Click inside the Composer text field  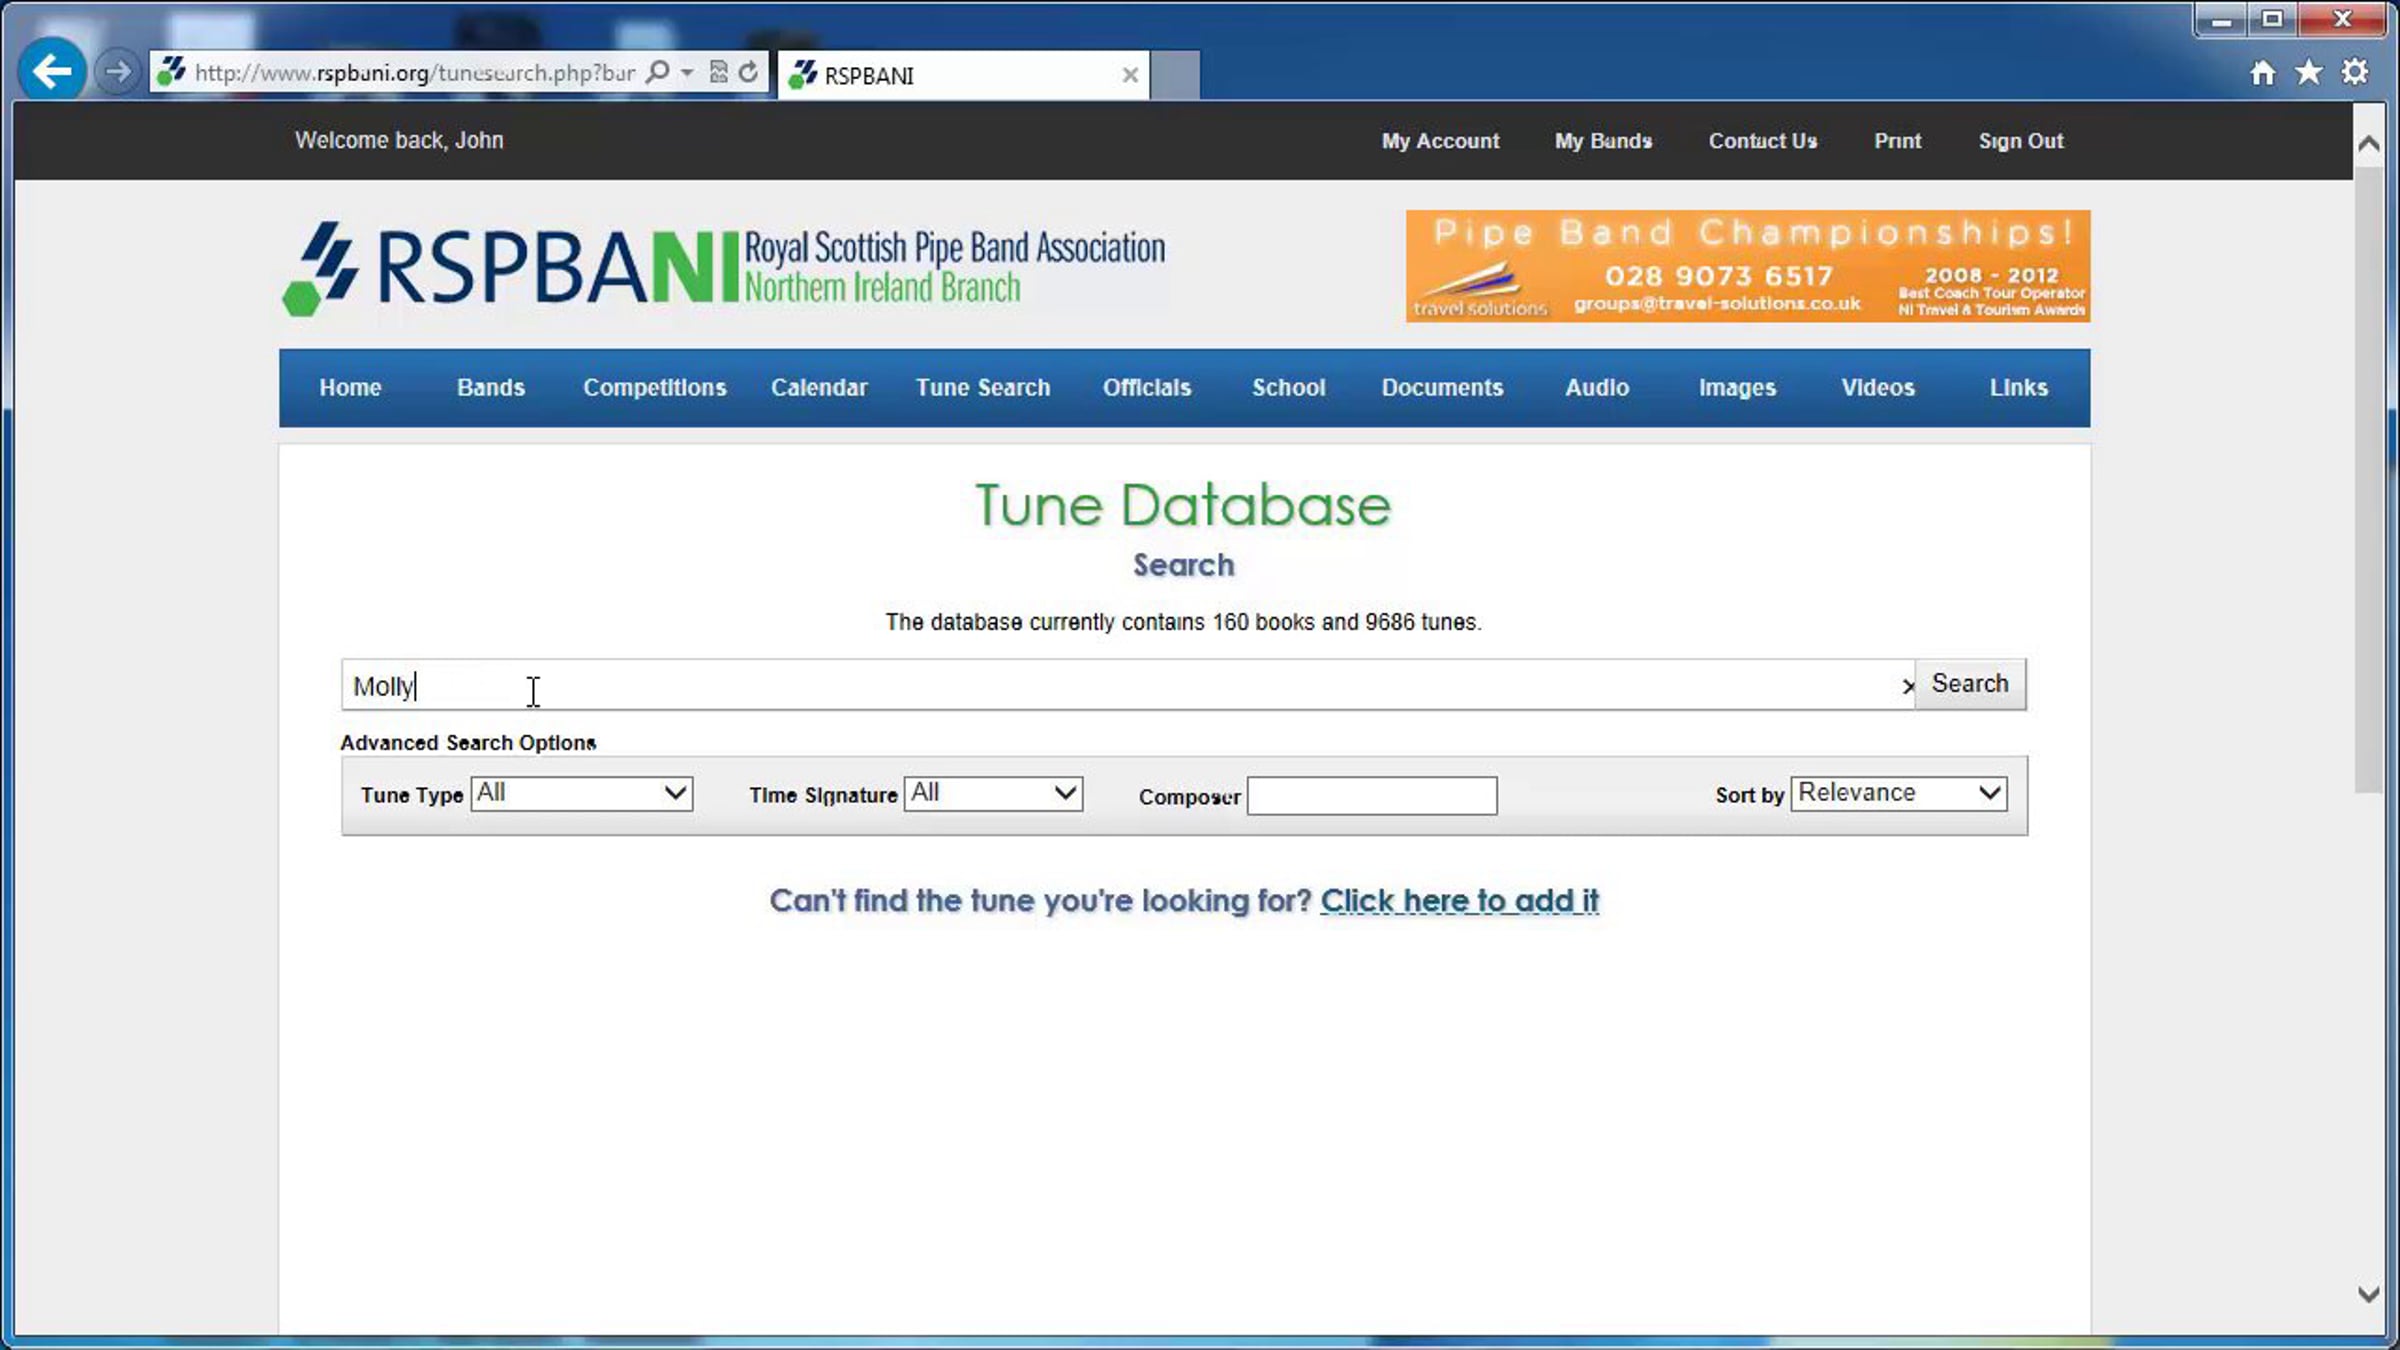1371,796
